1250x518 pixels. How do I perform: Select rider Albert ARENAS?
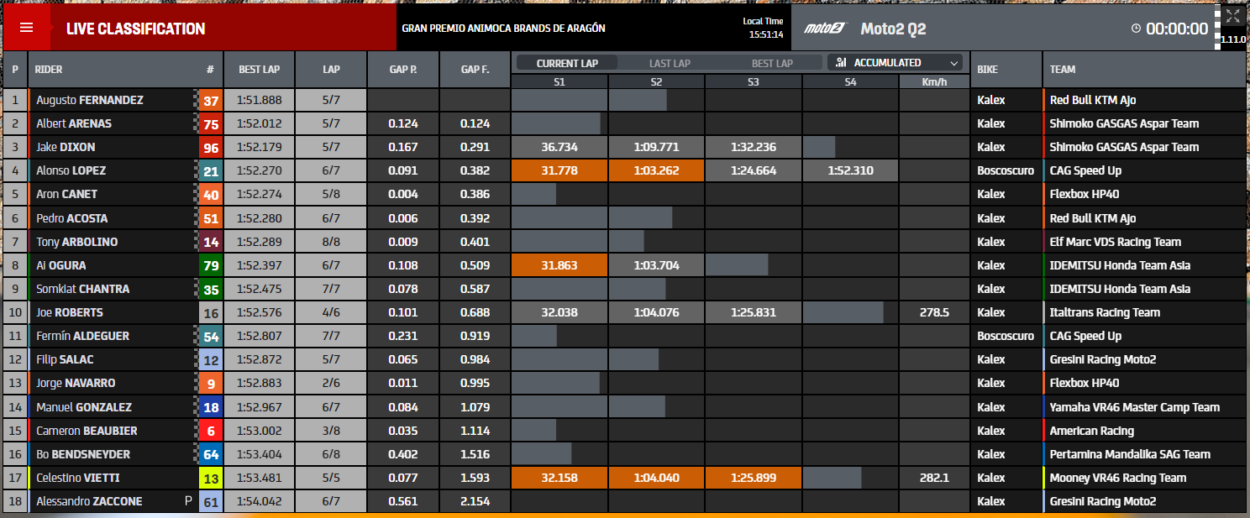[74, 124]
